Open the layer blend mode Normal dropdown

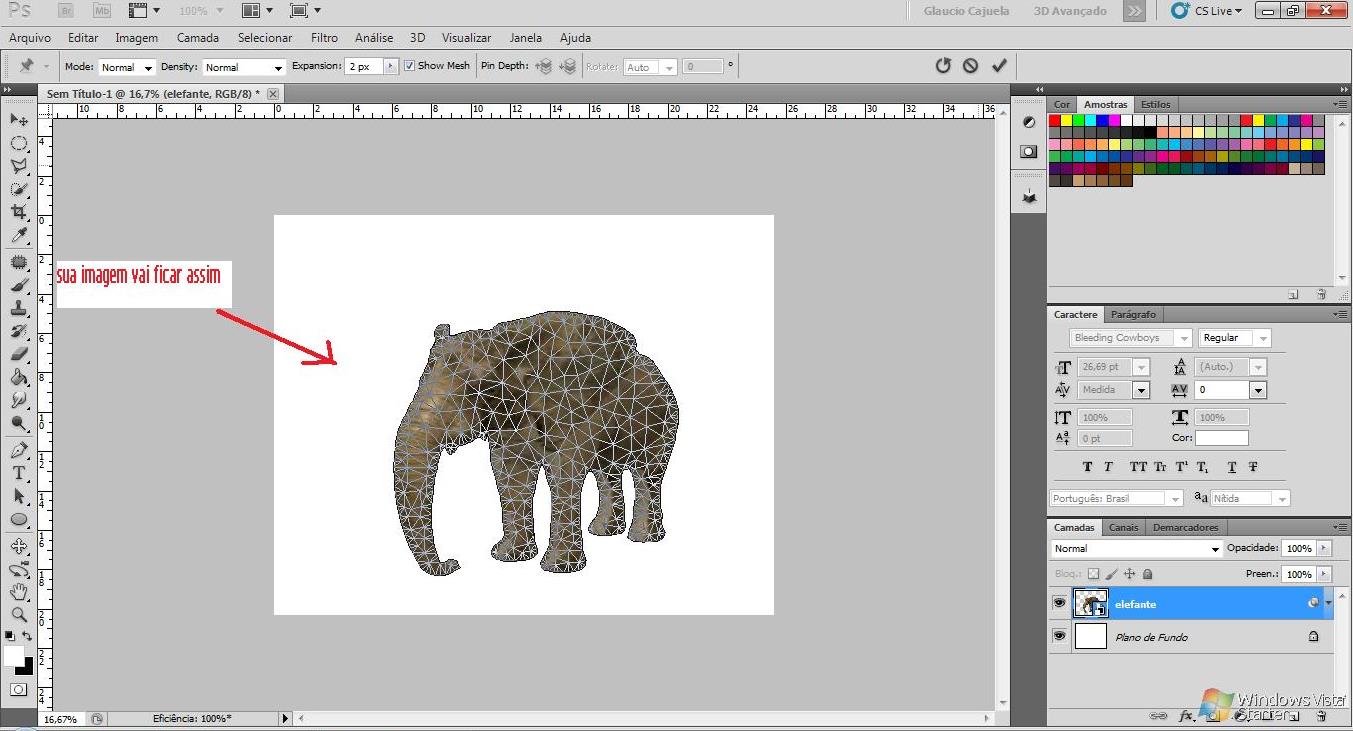[x=1136, y=548]
